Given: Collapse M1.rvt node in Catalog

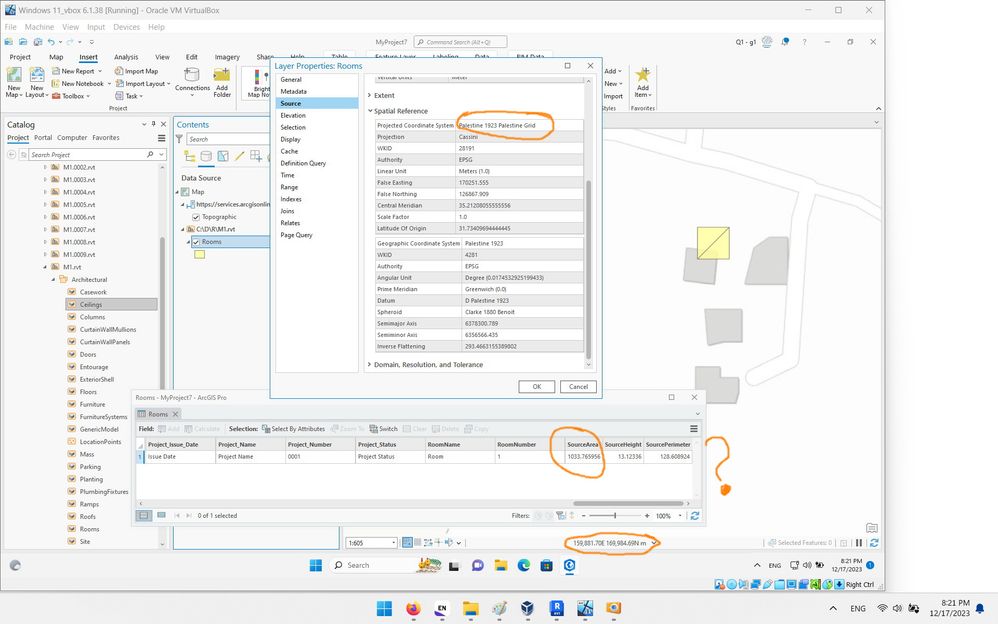Looking at the screenshot, I should tap(45, 267).
